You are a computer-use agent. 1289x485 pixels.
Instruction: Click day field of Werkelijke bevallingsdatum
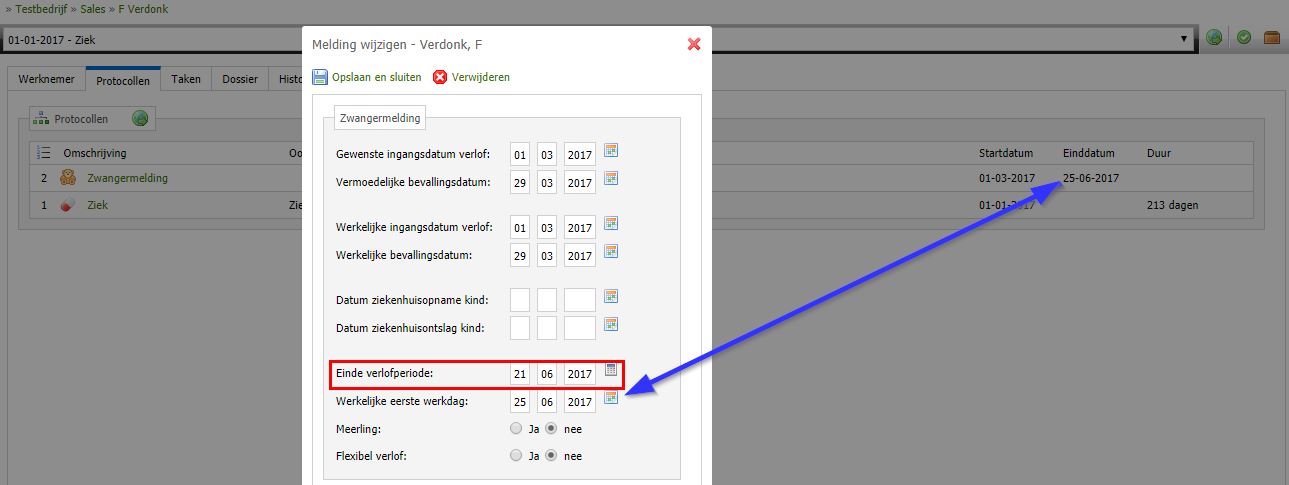pyautogui.click(x=520, y=255)
